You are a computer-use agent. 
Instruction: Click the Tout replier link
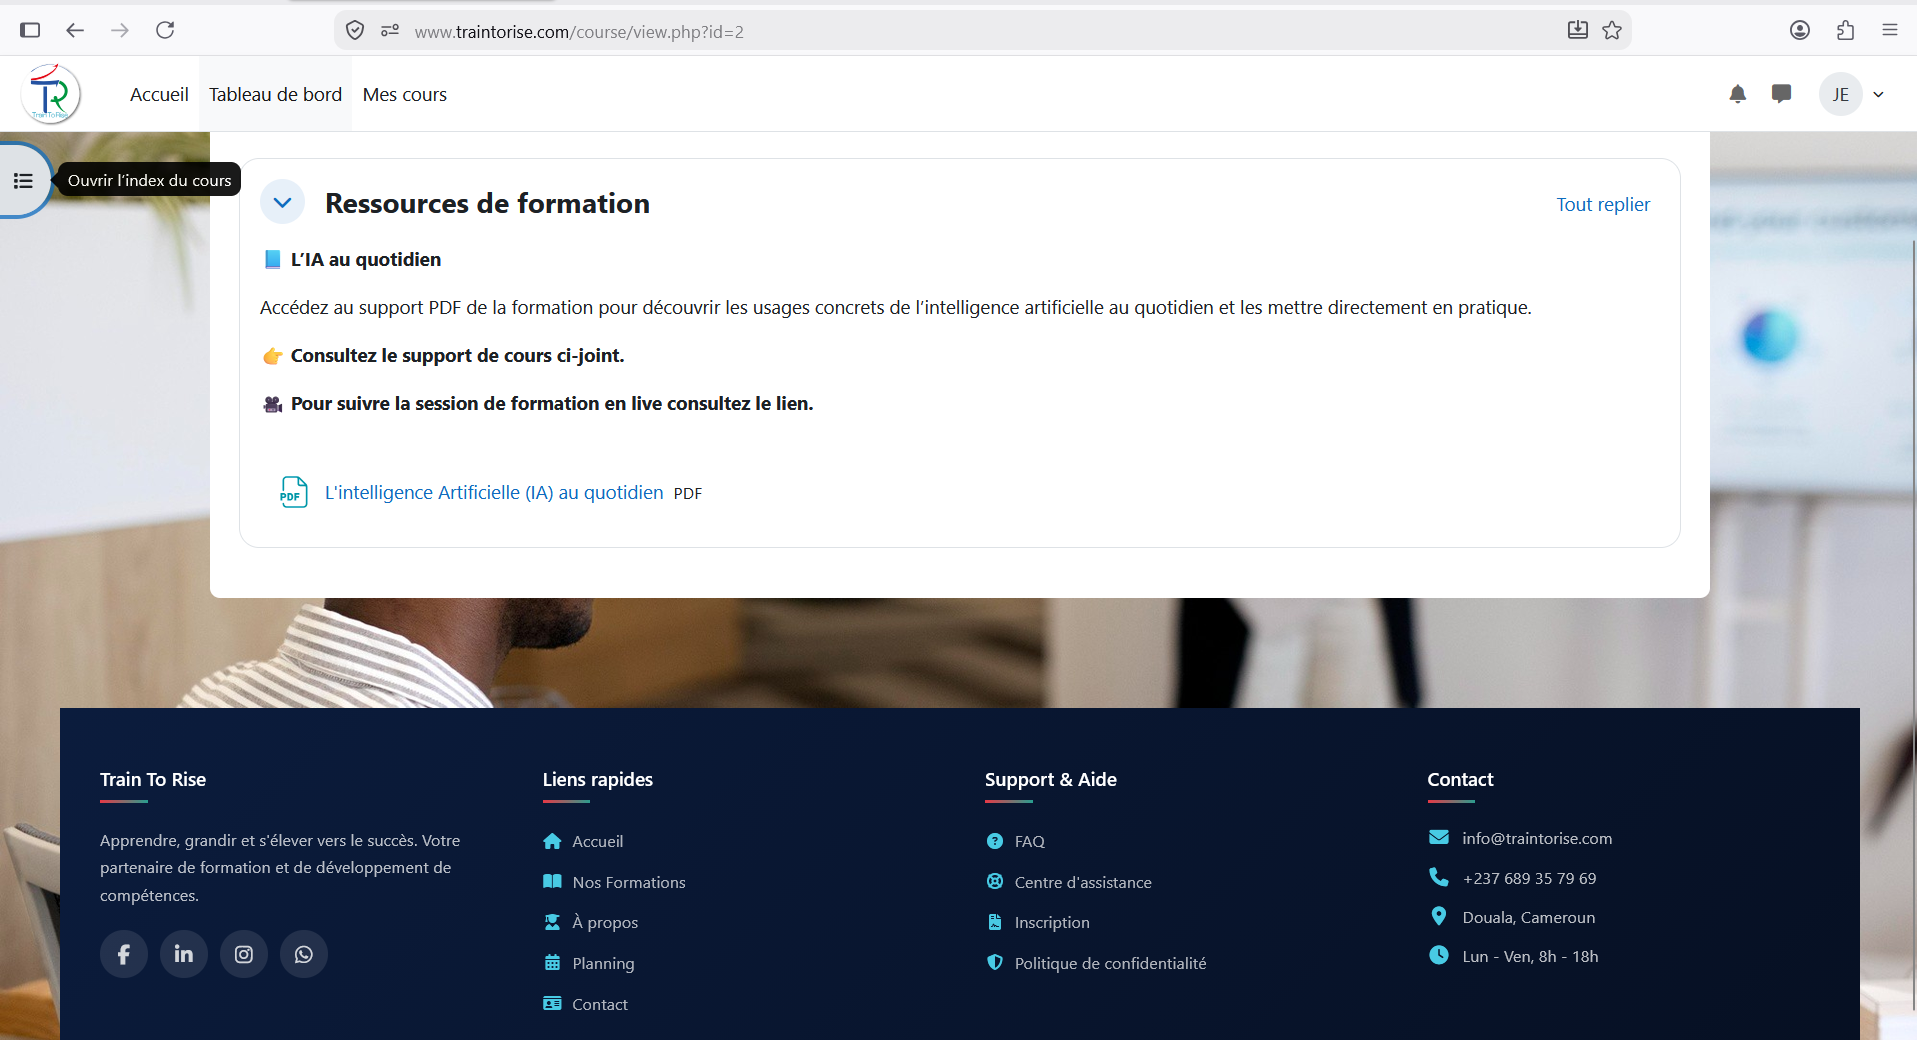point(1603,204)
